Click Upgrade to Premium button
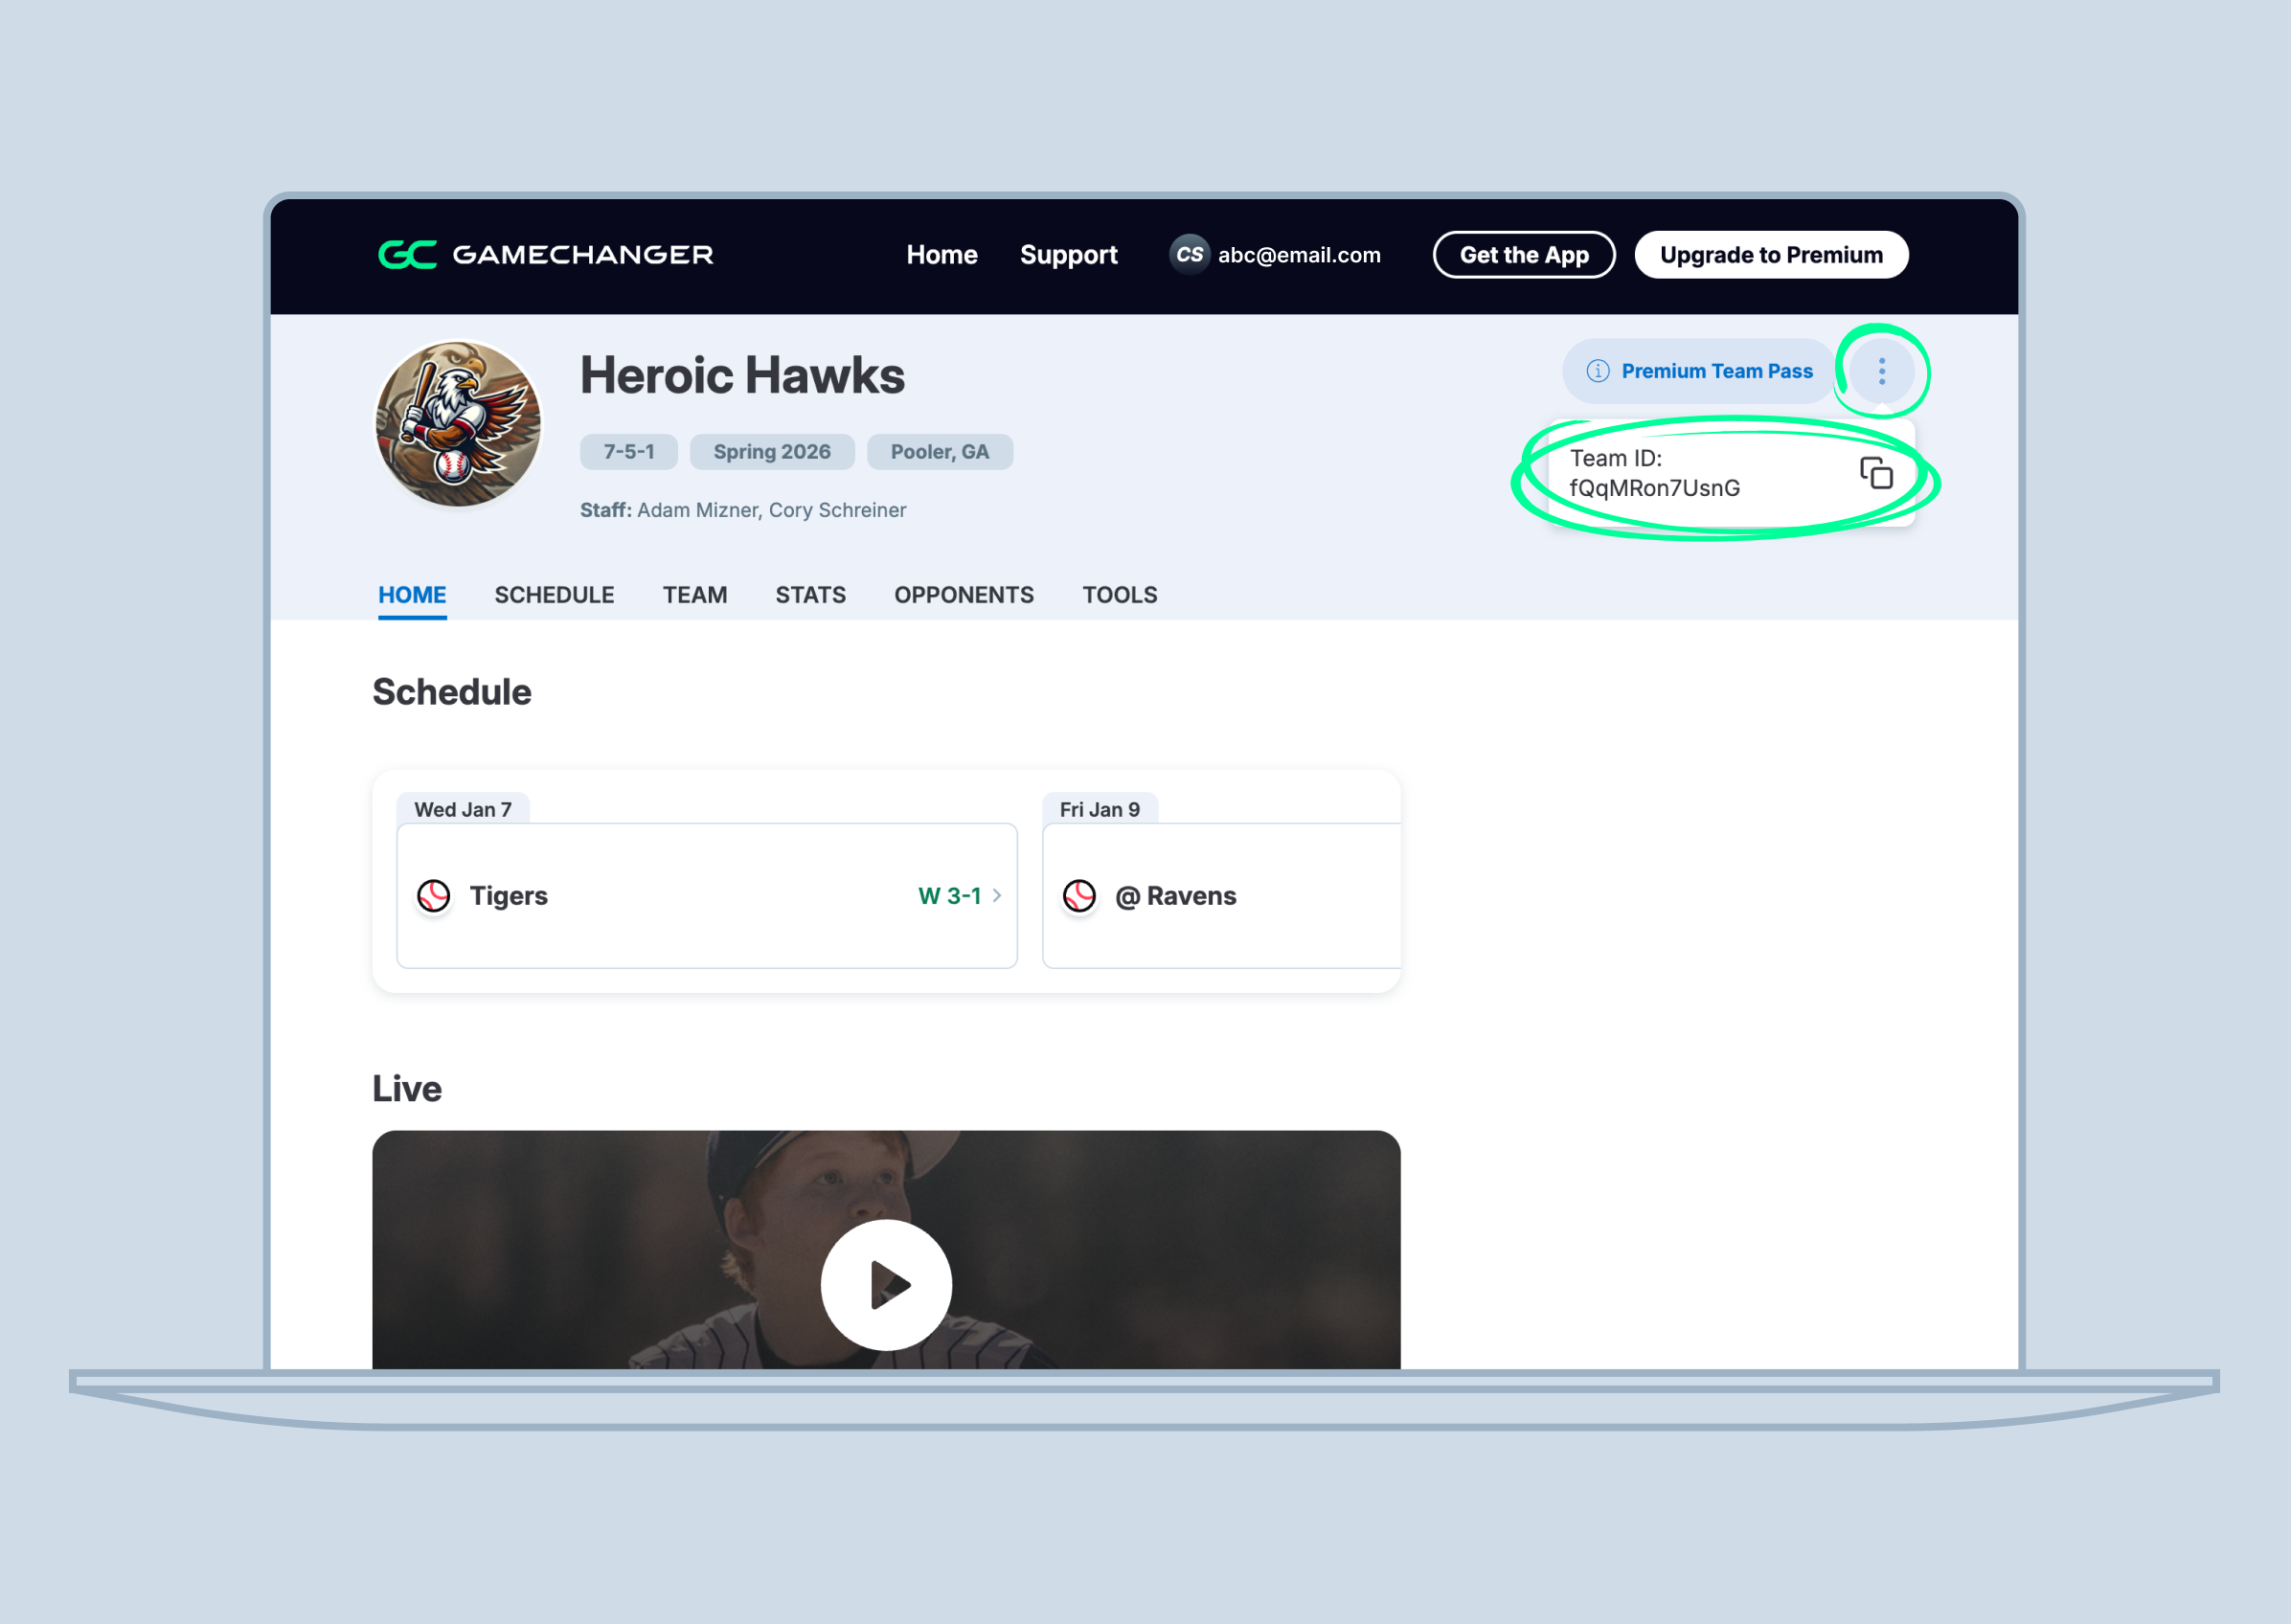The image size is (2291, 1624). tap(1770, 255)
